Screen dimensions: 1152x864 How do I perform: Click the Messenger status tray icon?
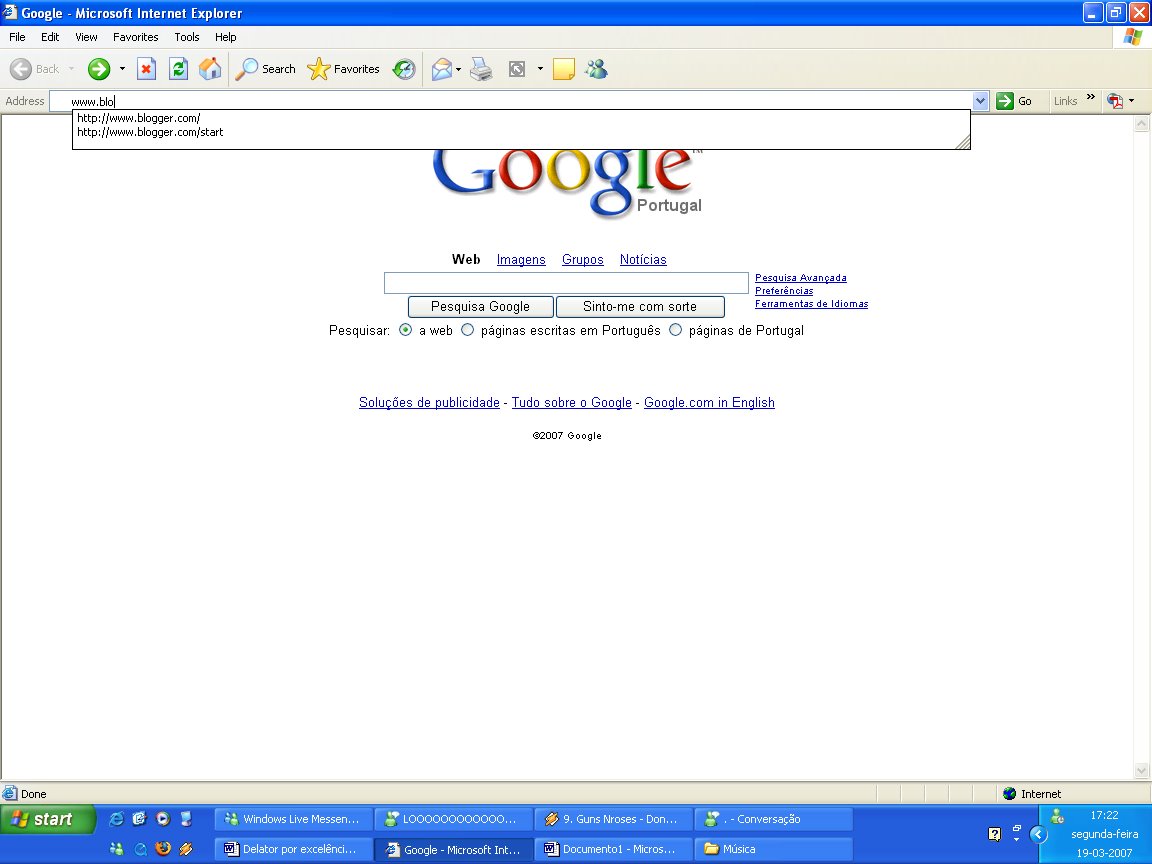(1058, 816)
